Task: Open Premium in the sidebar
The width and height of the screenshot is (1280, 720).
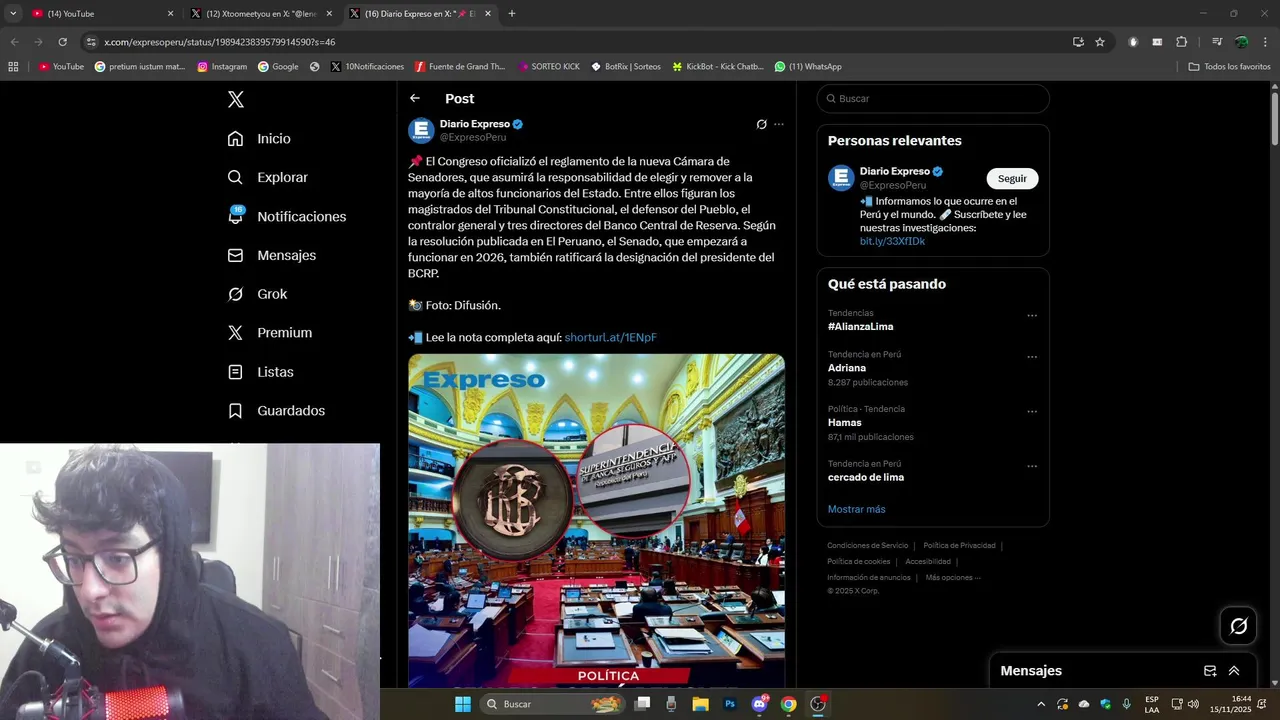Action: click(x=269, y=333)
